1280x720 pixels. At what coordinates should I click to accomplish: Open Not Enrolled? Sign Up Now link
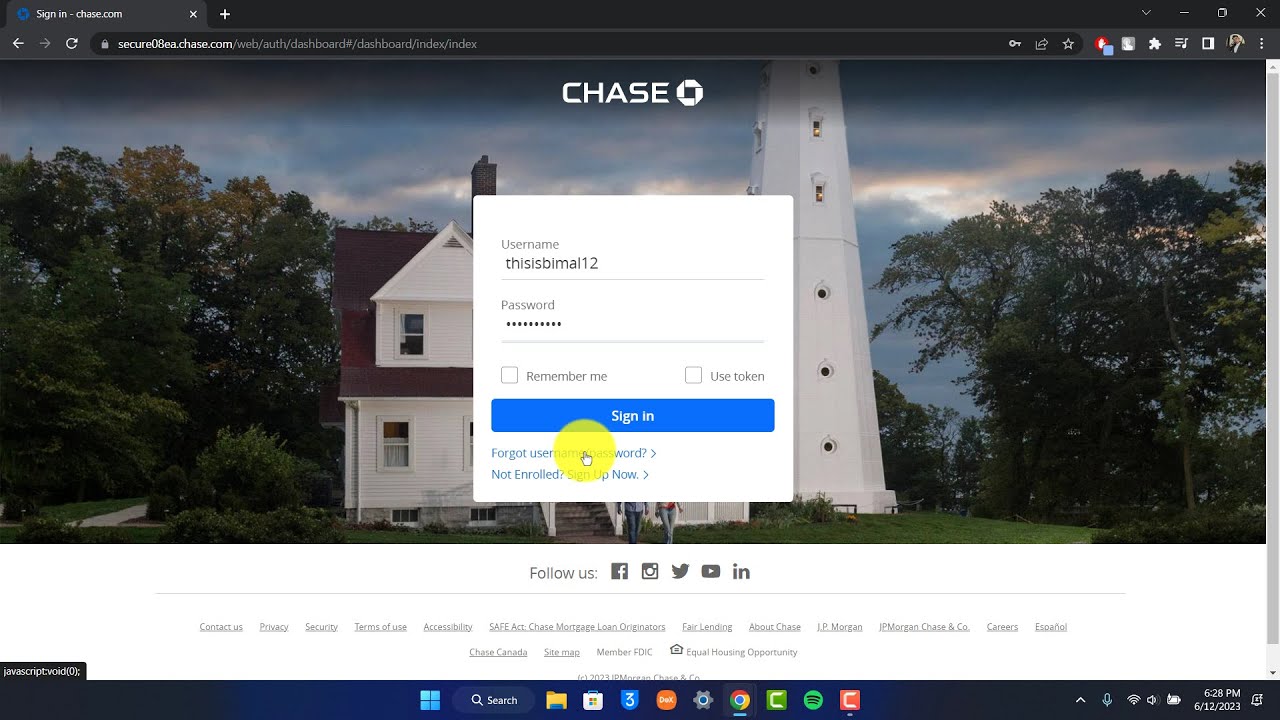tap(570, 474)
